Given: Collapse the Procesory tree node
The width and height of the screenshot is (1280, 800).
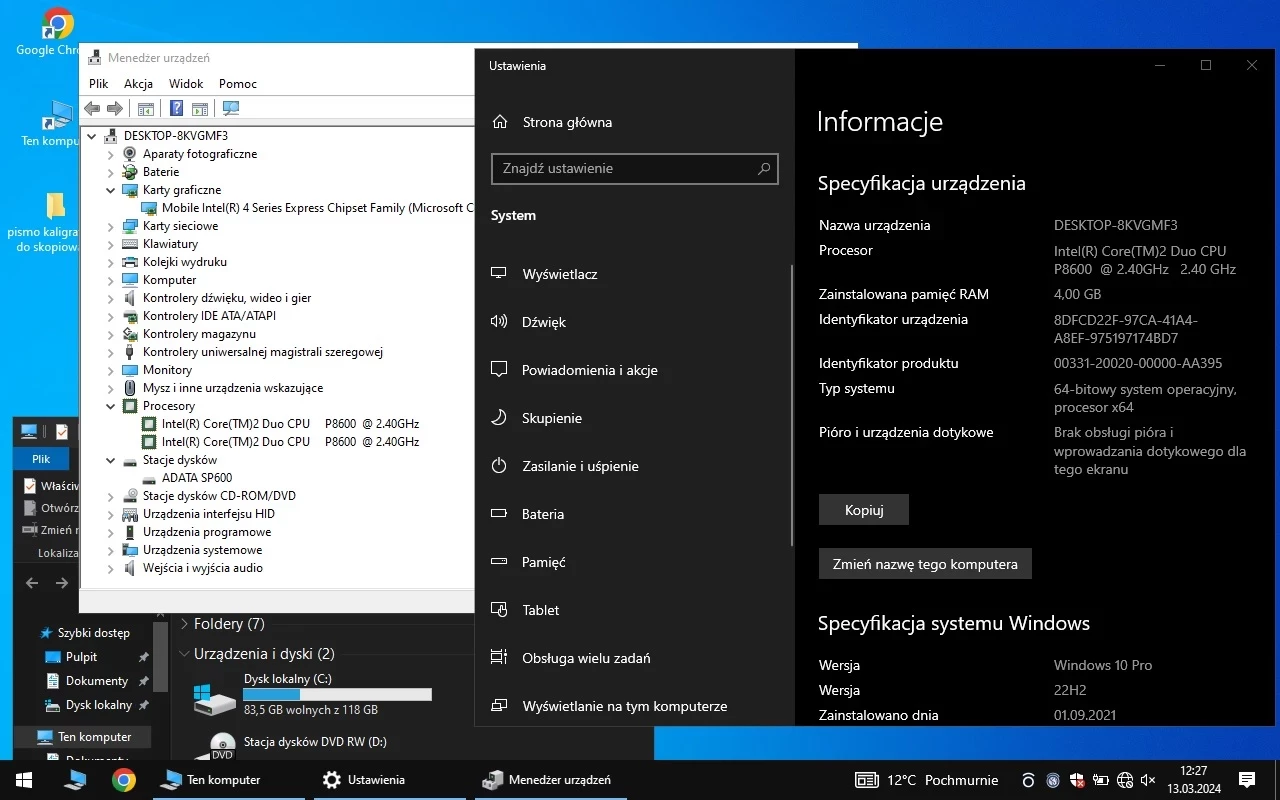Looking at the screenshot, I should (112, 406).
